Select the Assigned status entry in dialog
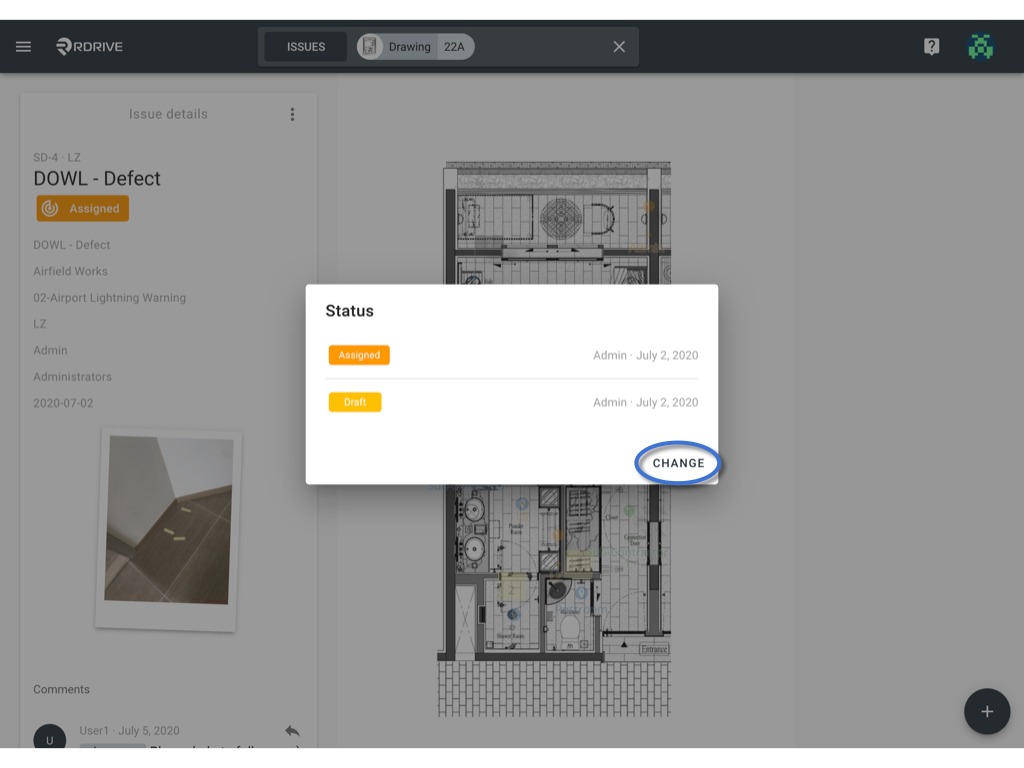The width and height of the screenshot is (1024, 768). click(x=359, y=355)
